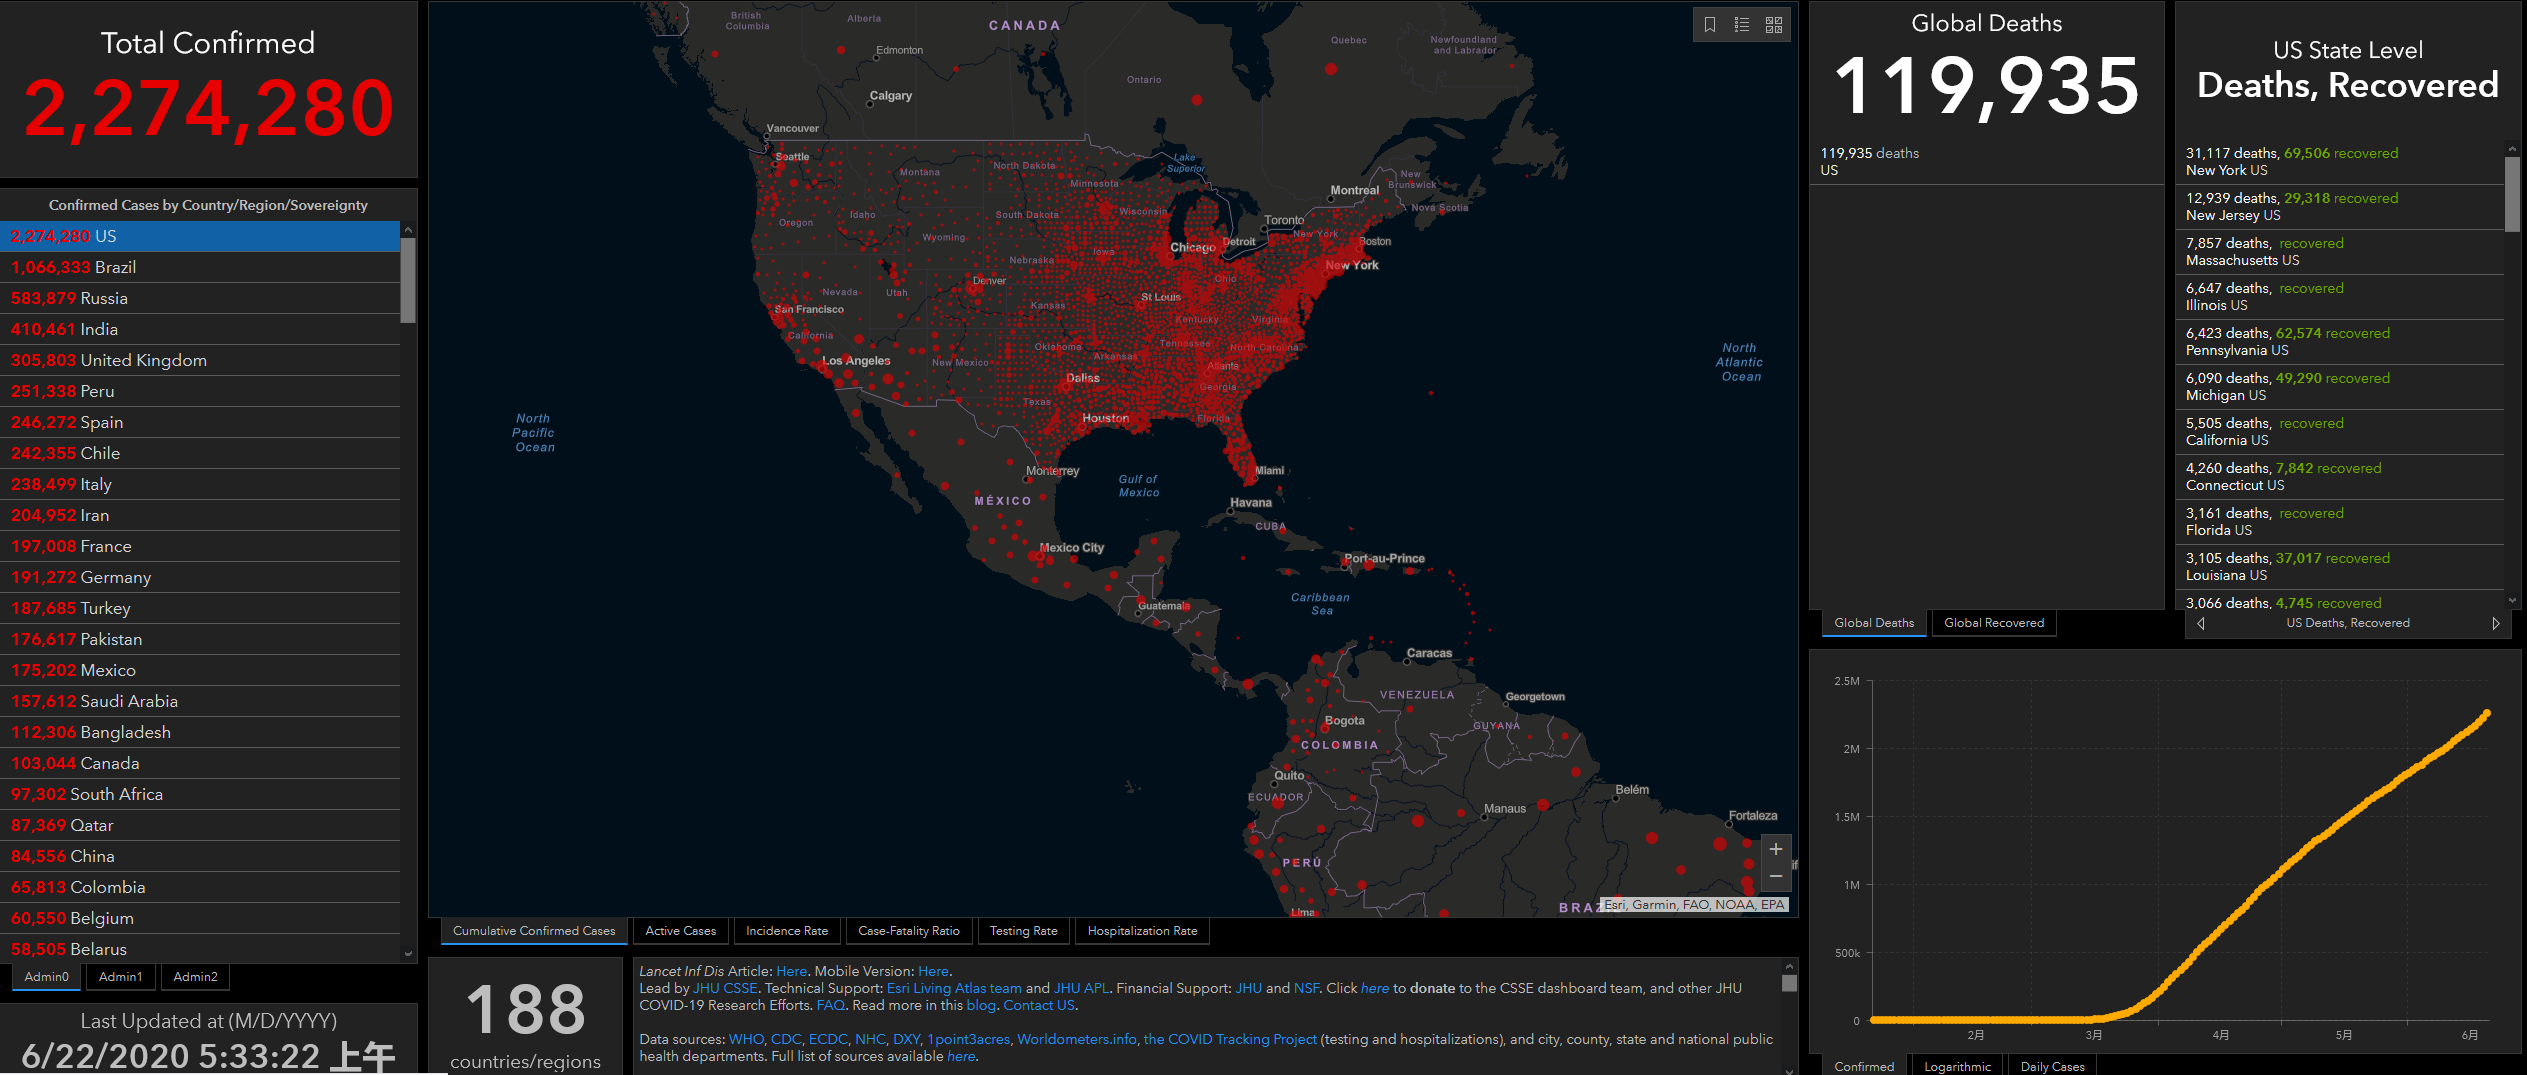The image size is (2527, 1075).
Task: Switch chart to Daily Cases view
Action: coord(2052,1066)
